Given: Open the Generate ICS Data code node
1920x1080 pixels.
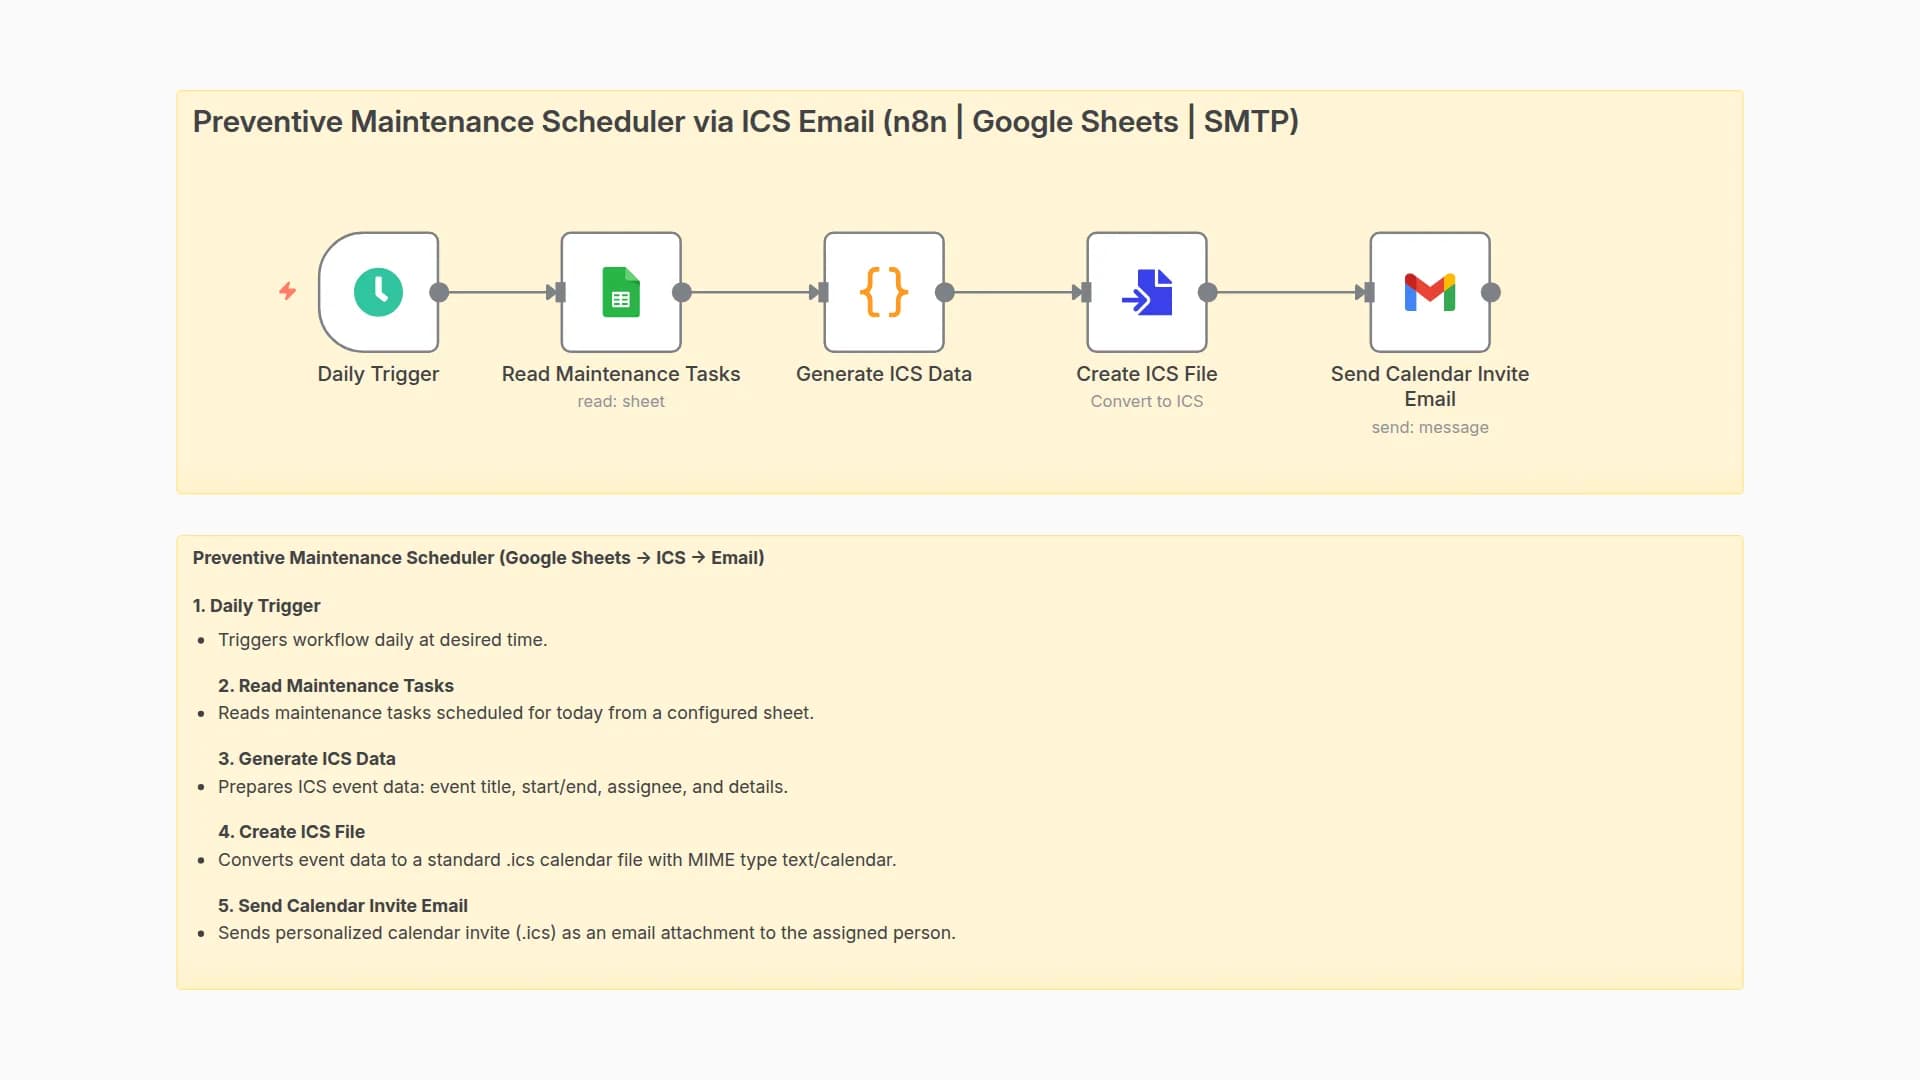Looking at the screenshot, I should coord(883,292).
